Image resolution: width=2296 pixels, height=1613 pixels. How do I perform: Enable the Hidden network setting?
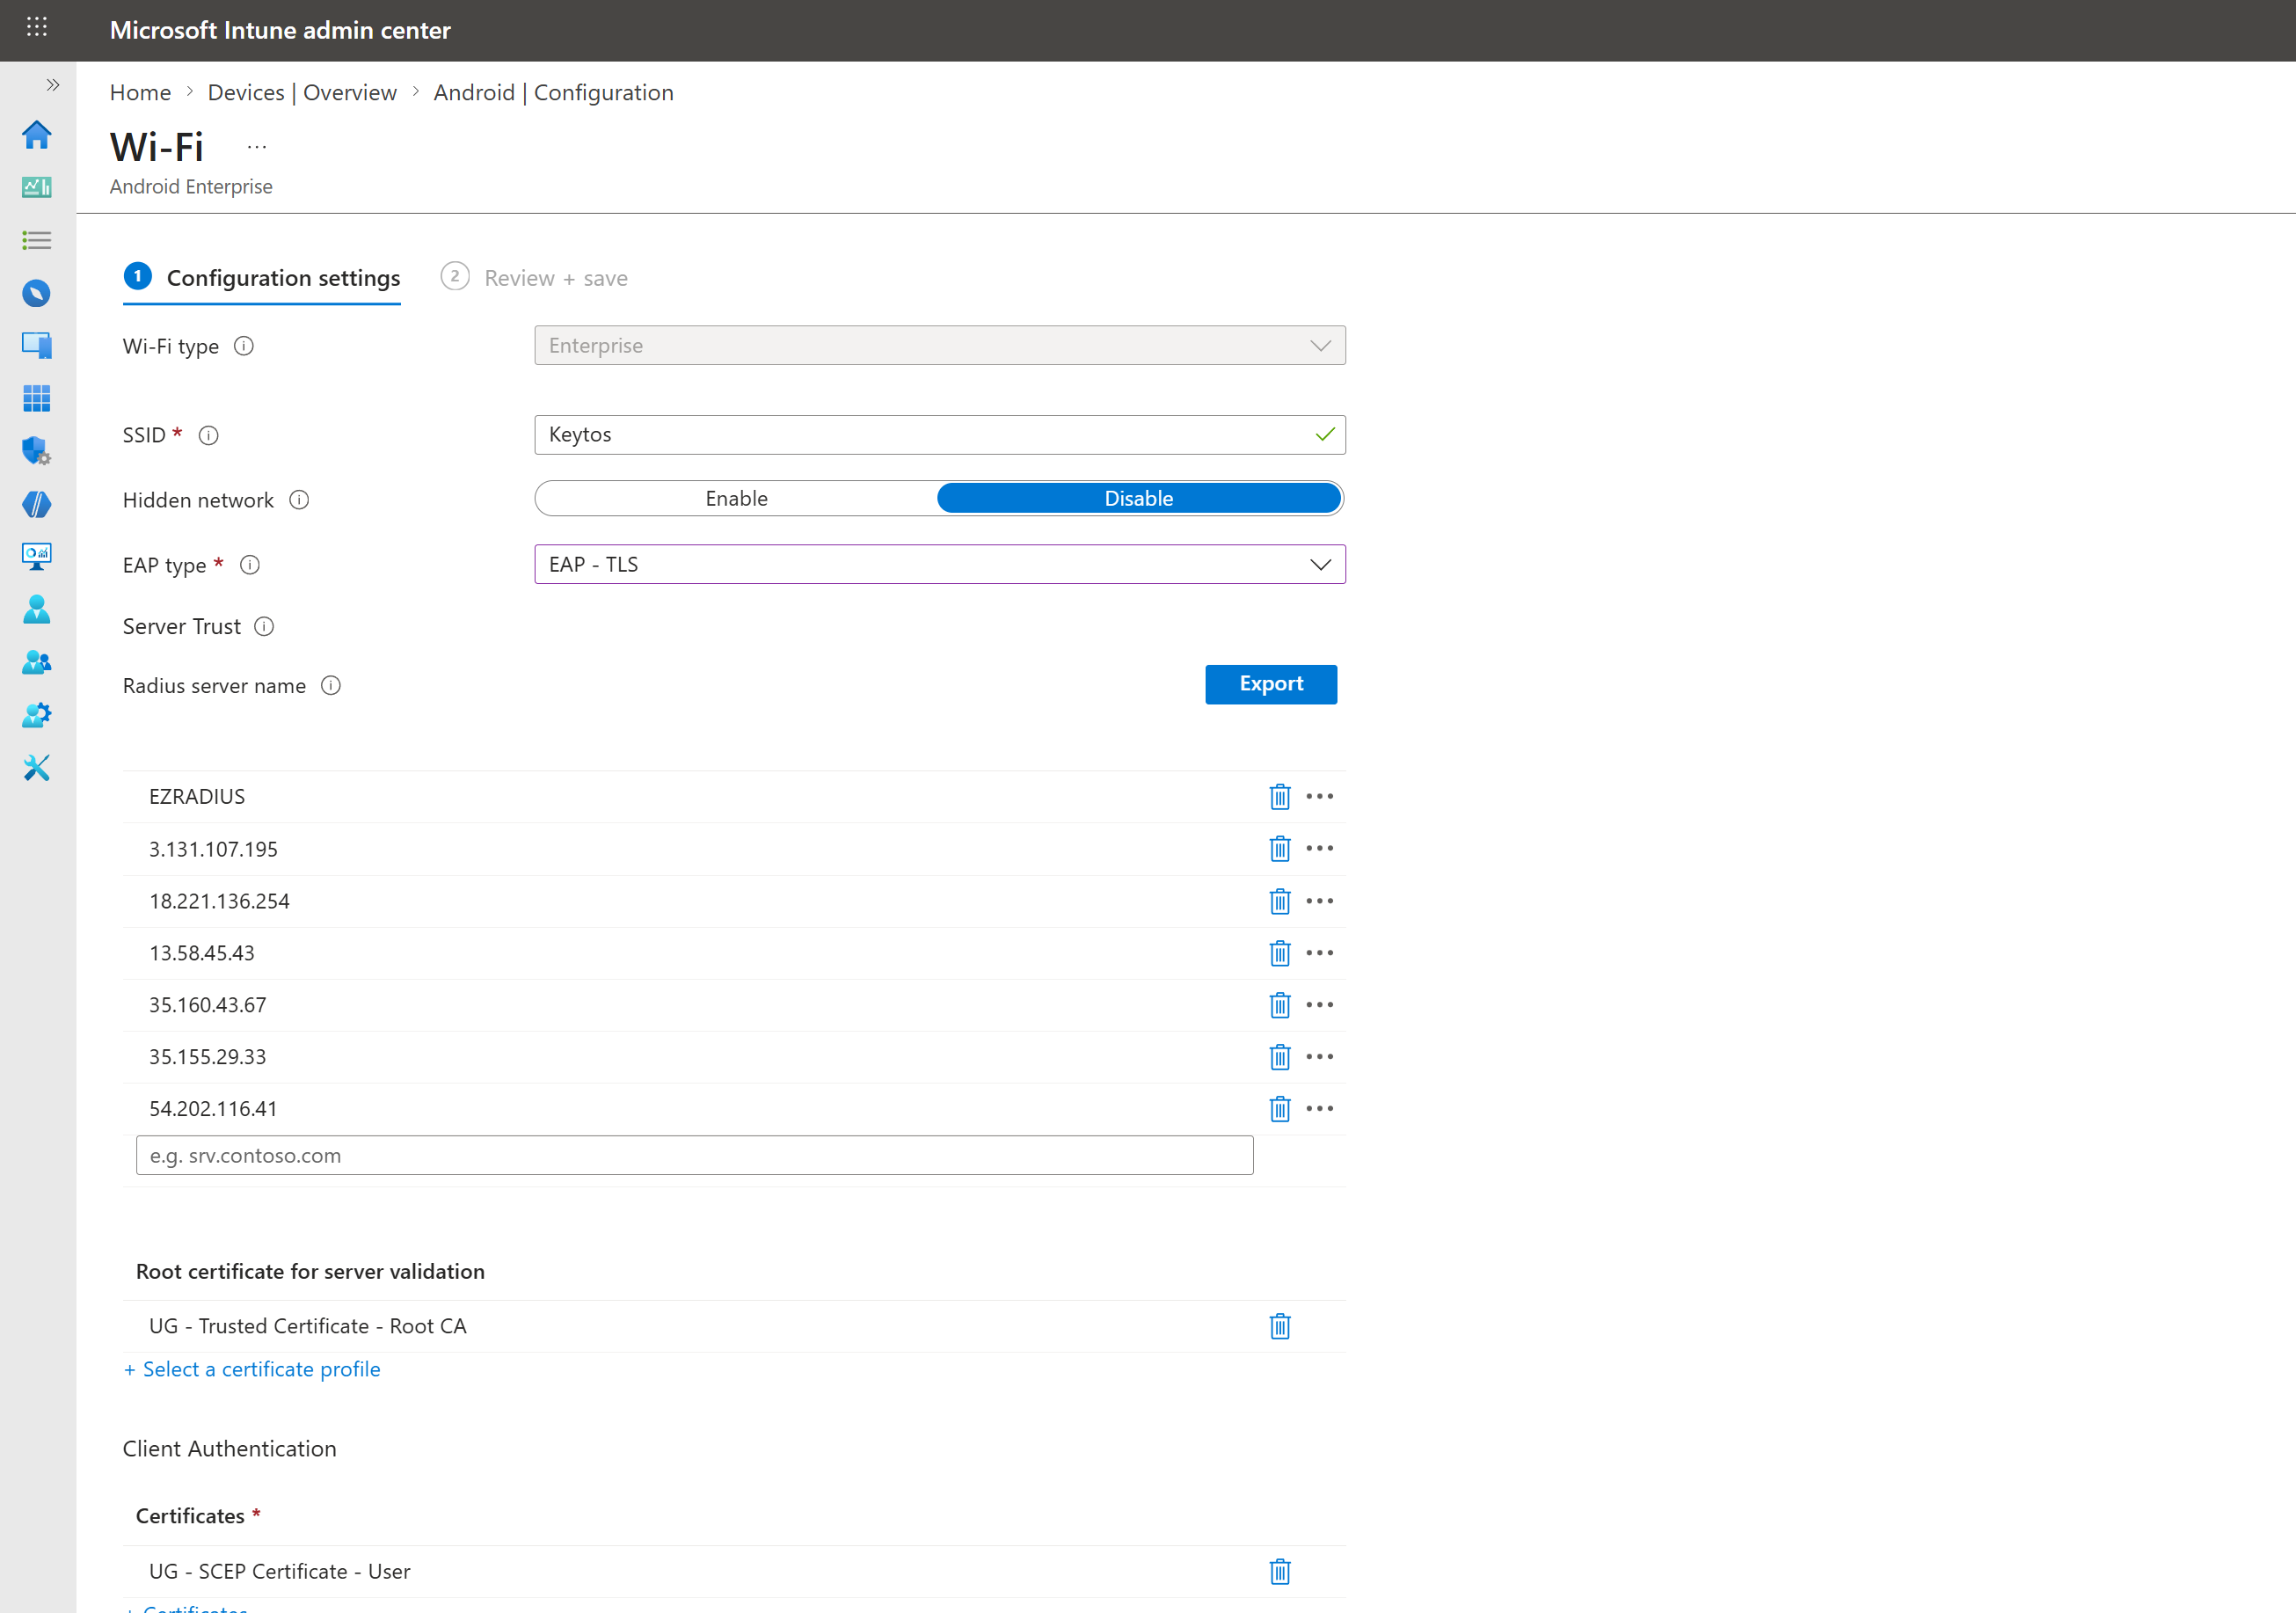click(737, 498)
